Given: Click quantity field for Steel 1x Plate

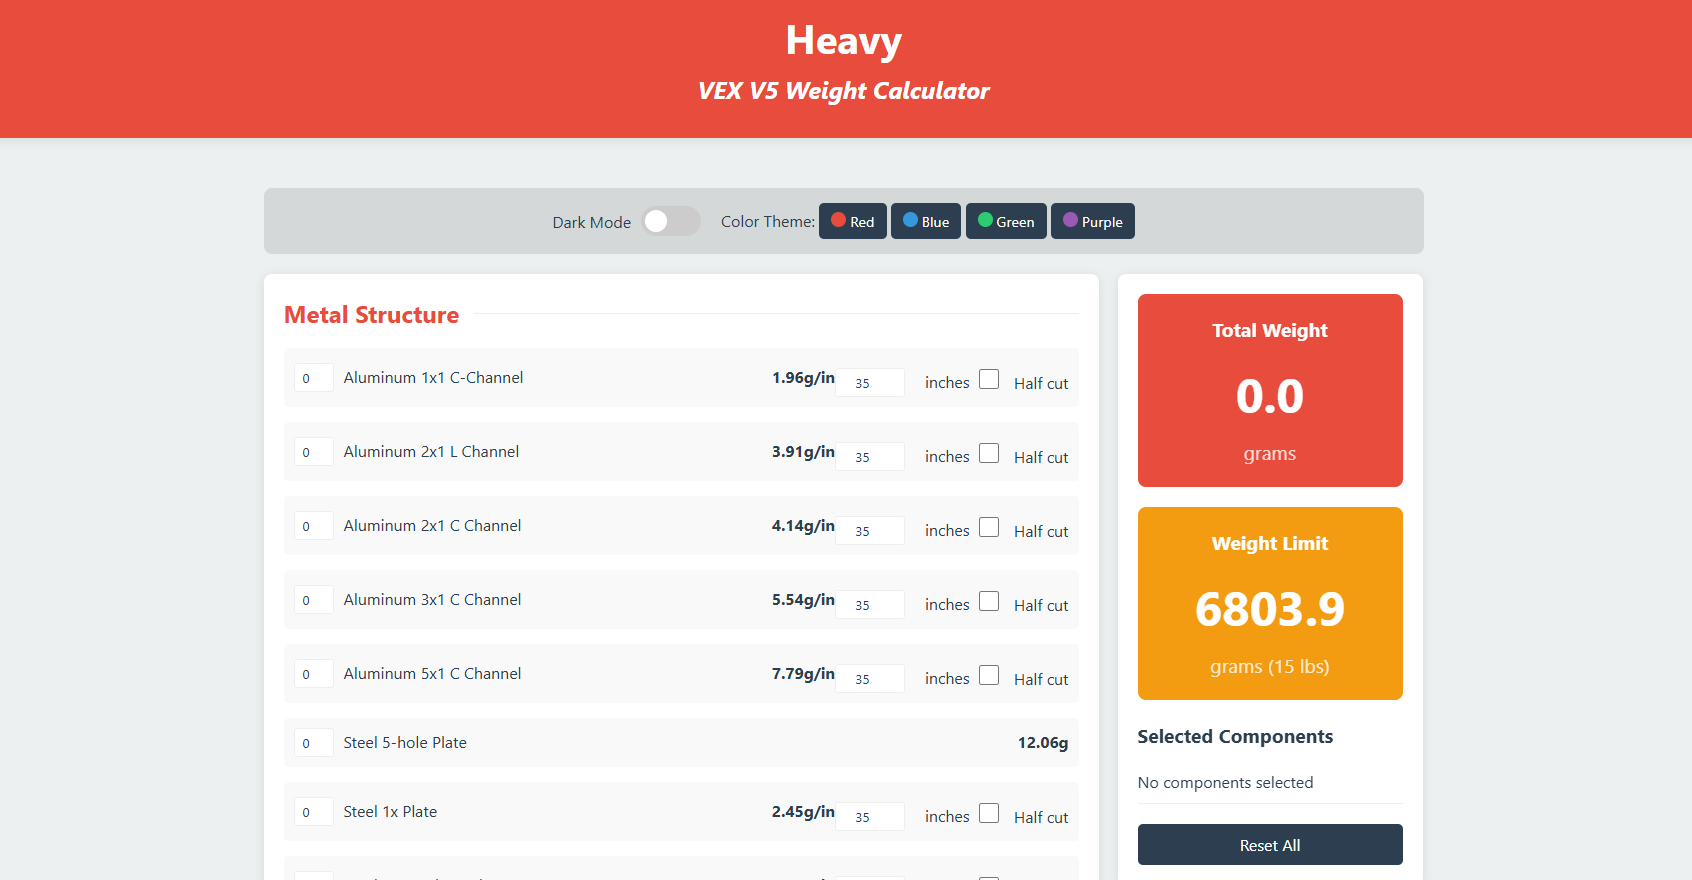Looking at the screenshot, I should click(314, 812).
